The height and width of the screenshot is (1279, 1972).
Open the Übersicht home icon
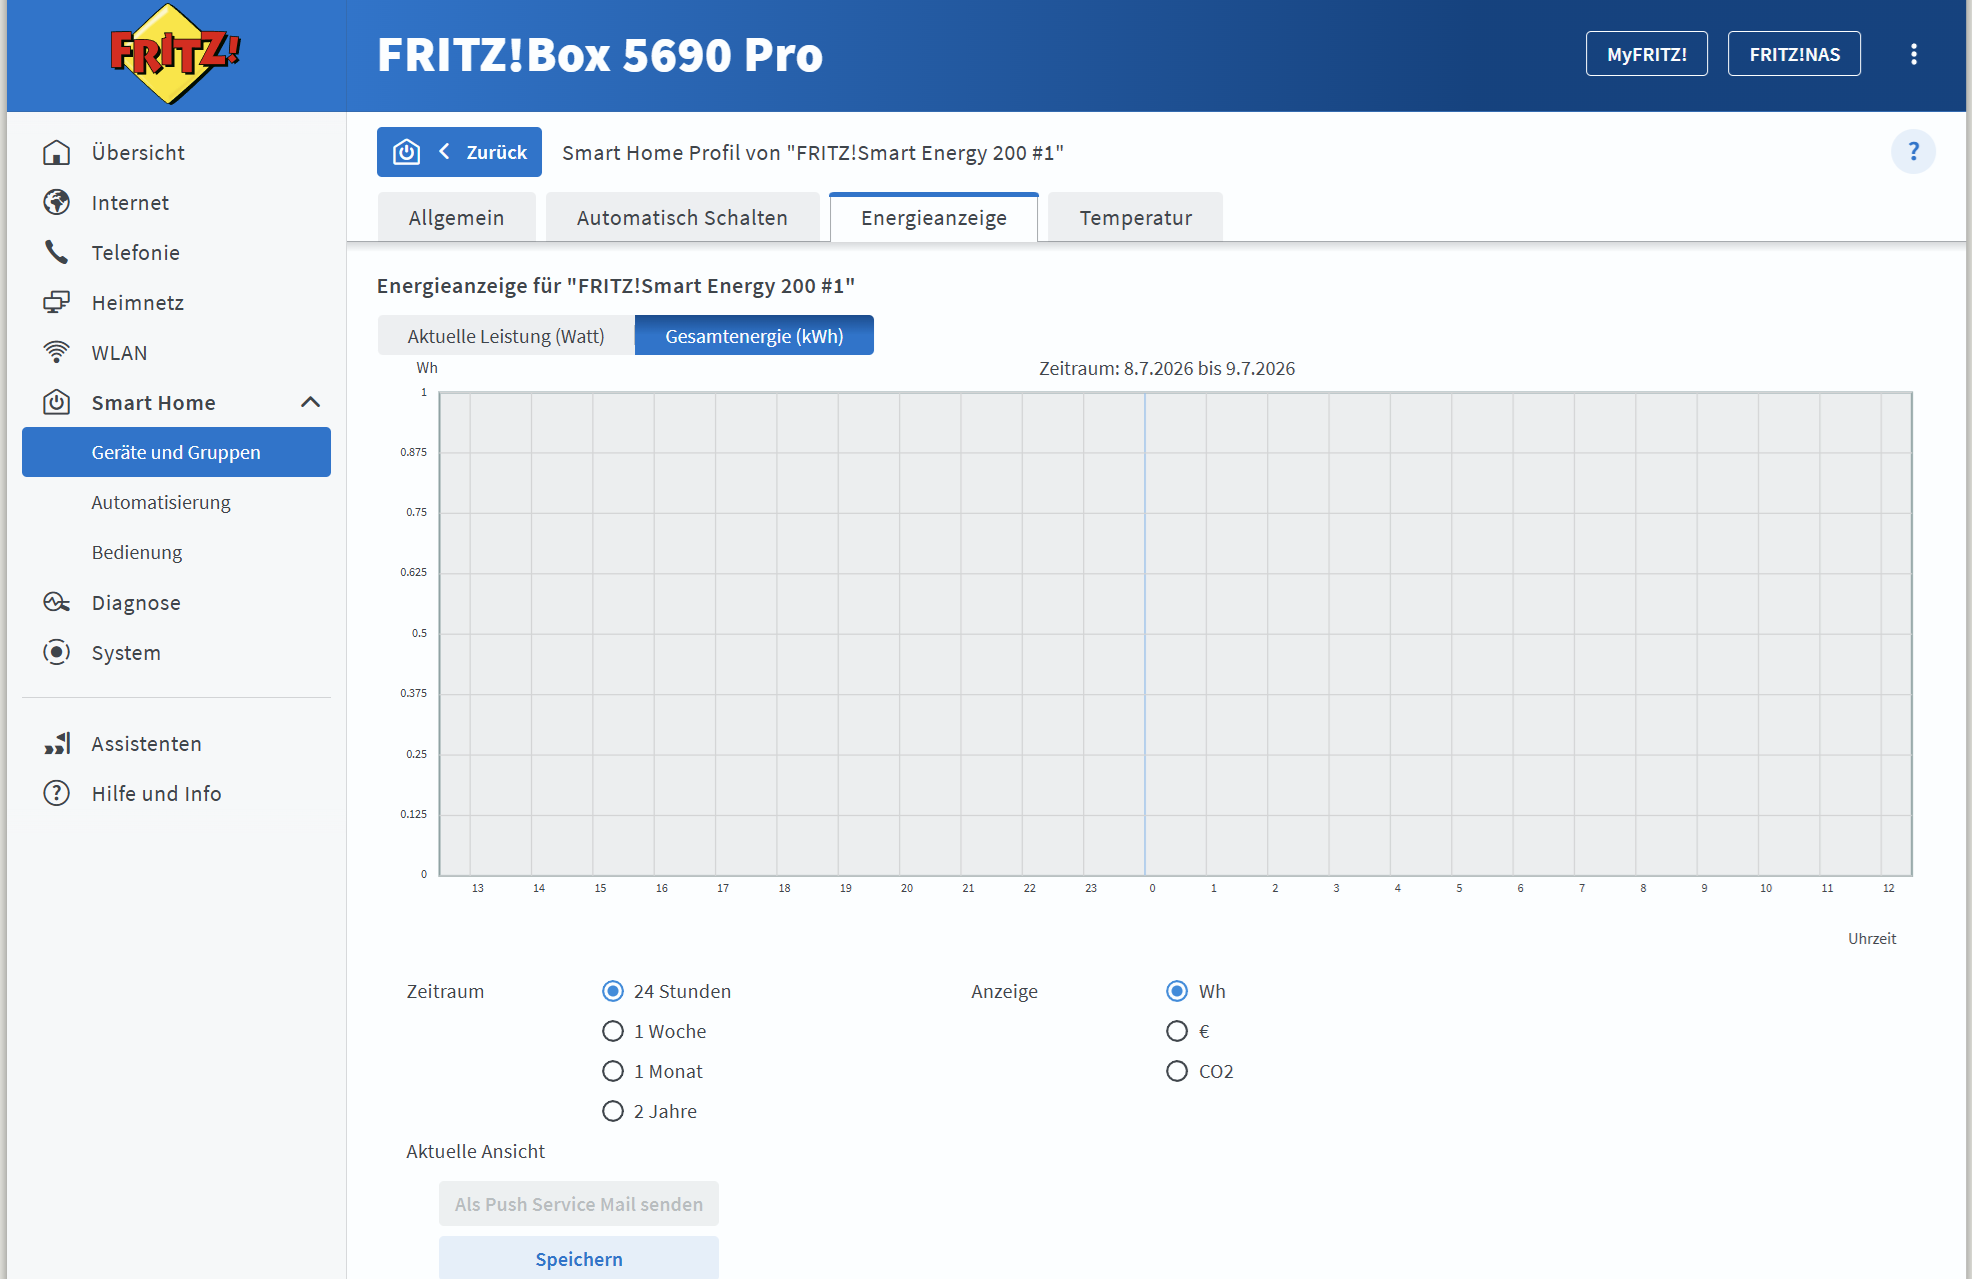click(57, 152)
